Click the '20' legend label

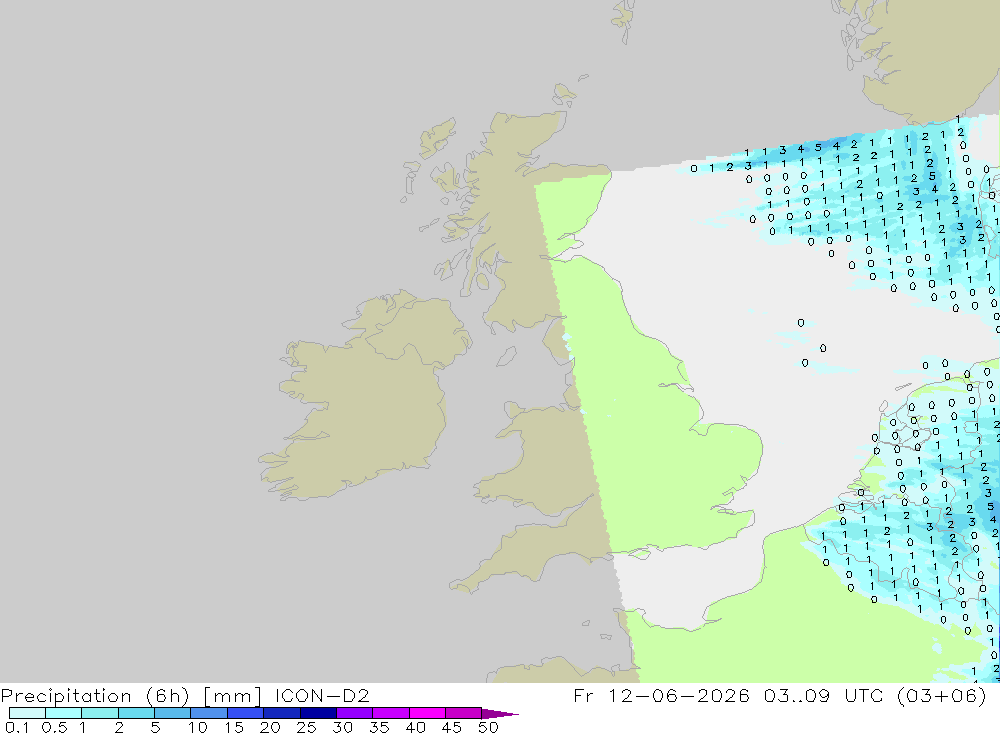coord(270,727)
